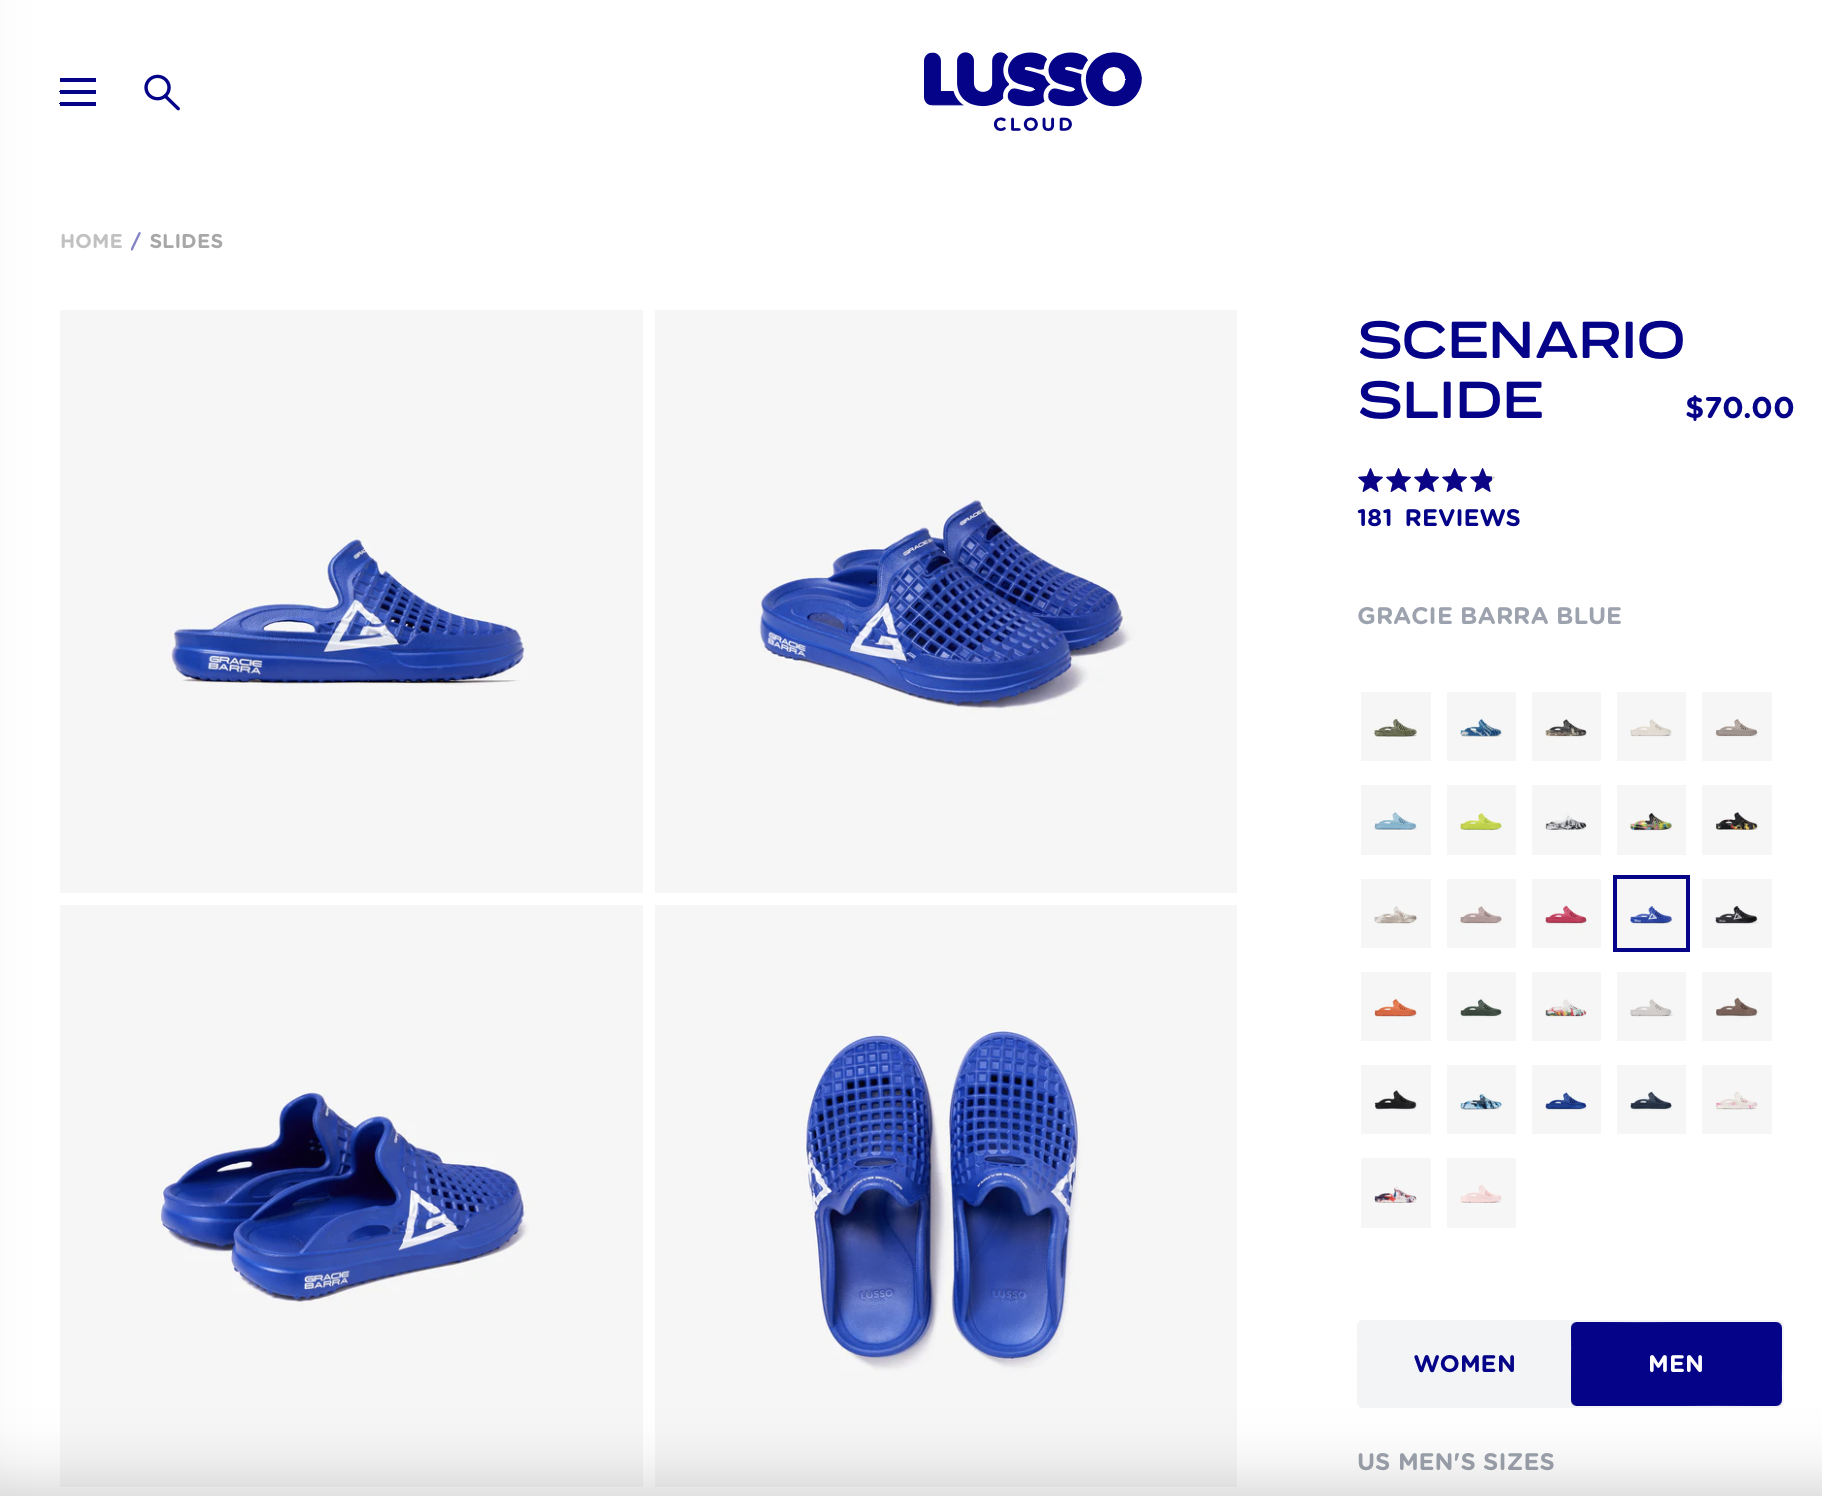The image size is (1822, 1496).
Task: Open the 181 Reviews link
Action: point(1438,518)
